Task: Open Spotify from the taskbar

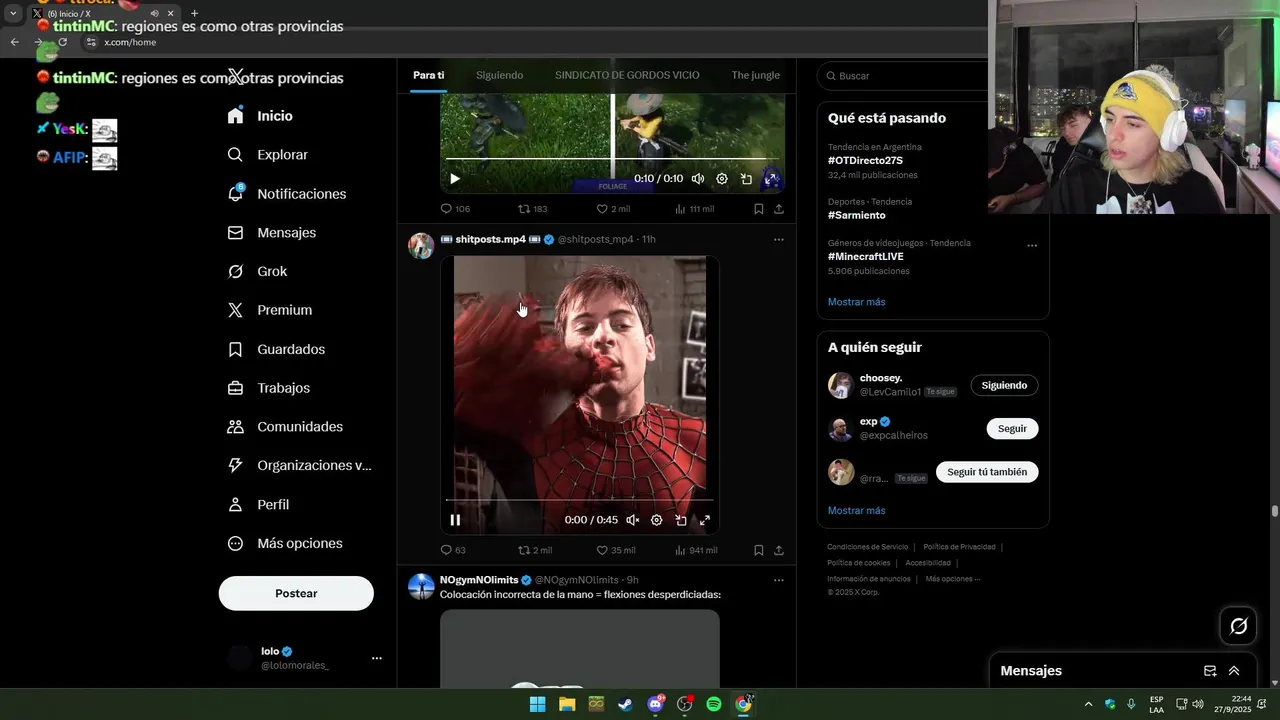Action: tap(714, 704)
